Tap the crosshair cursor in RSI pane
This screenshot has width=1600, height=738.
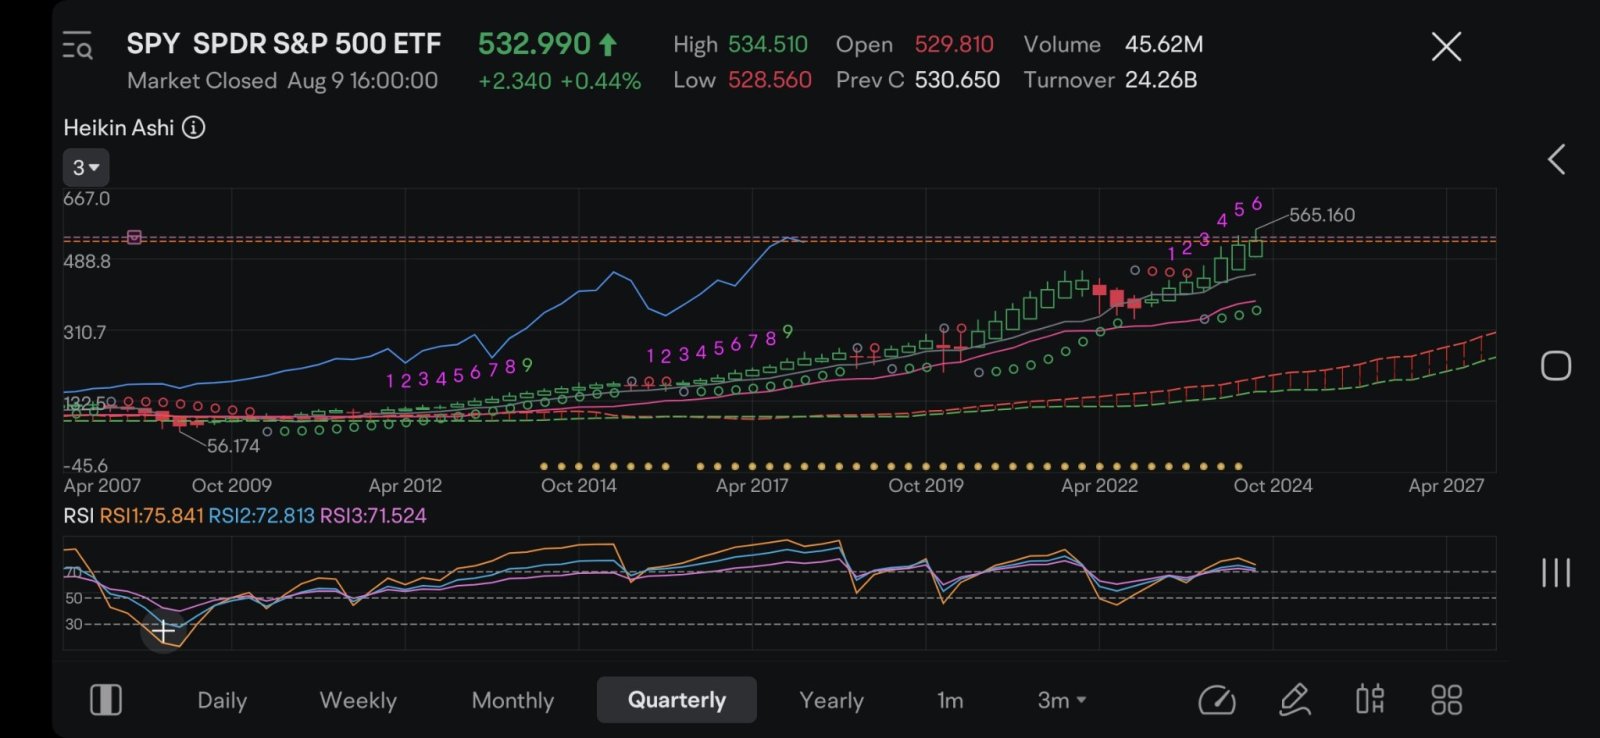(163, 630)
